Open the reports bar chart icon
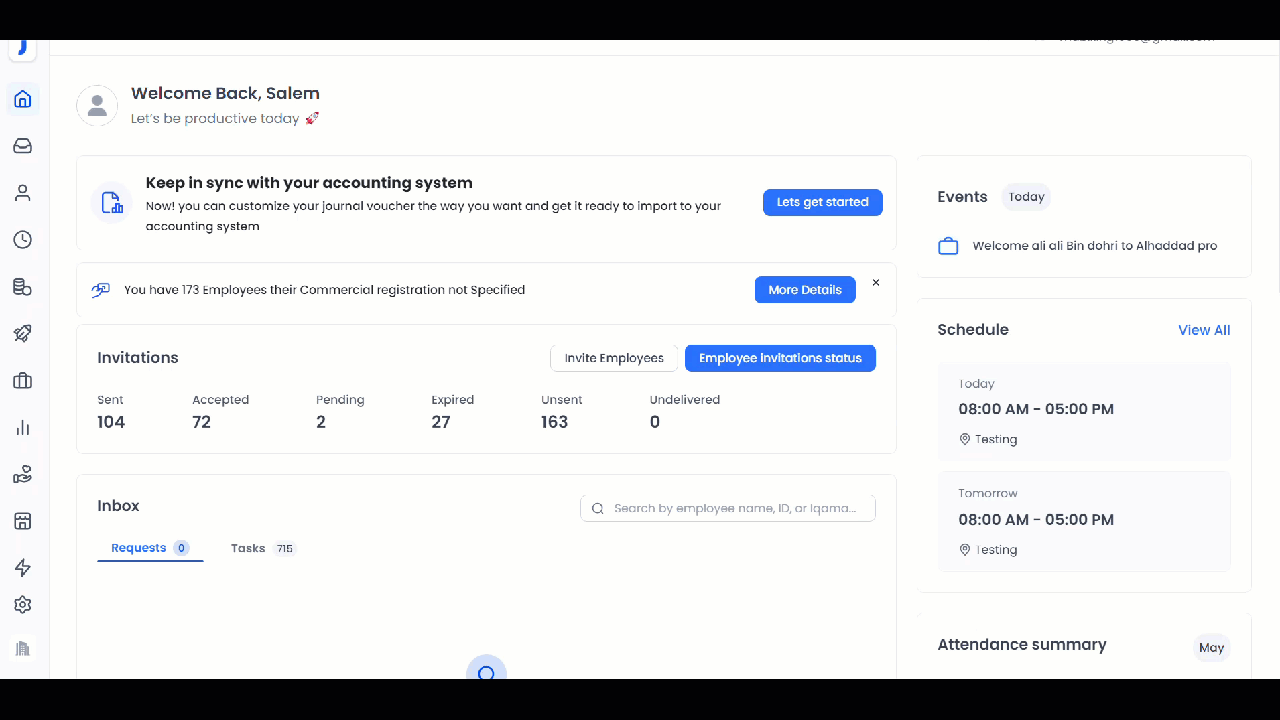The image size is (1280, 720). [22, 428]
